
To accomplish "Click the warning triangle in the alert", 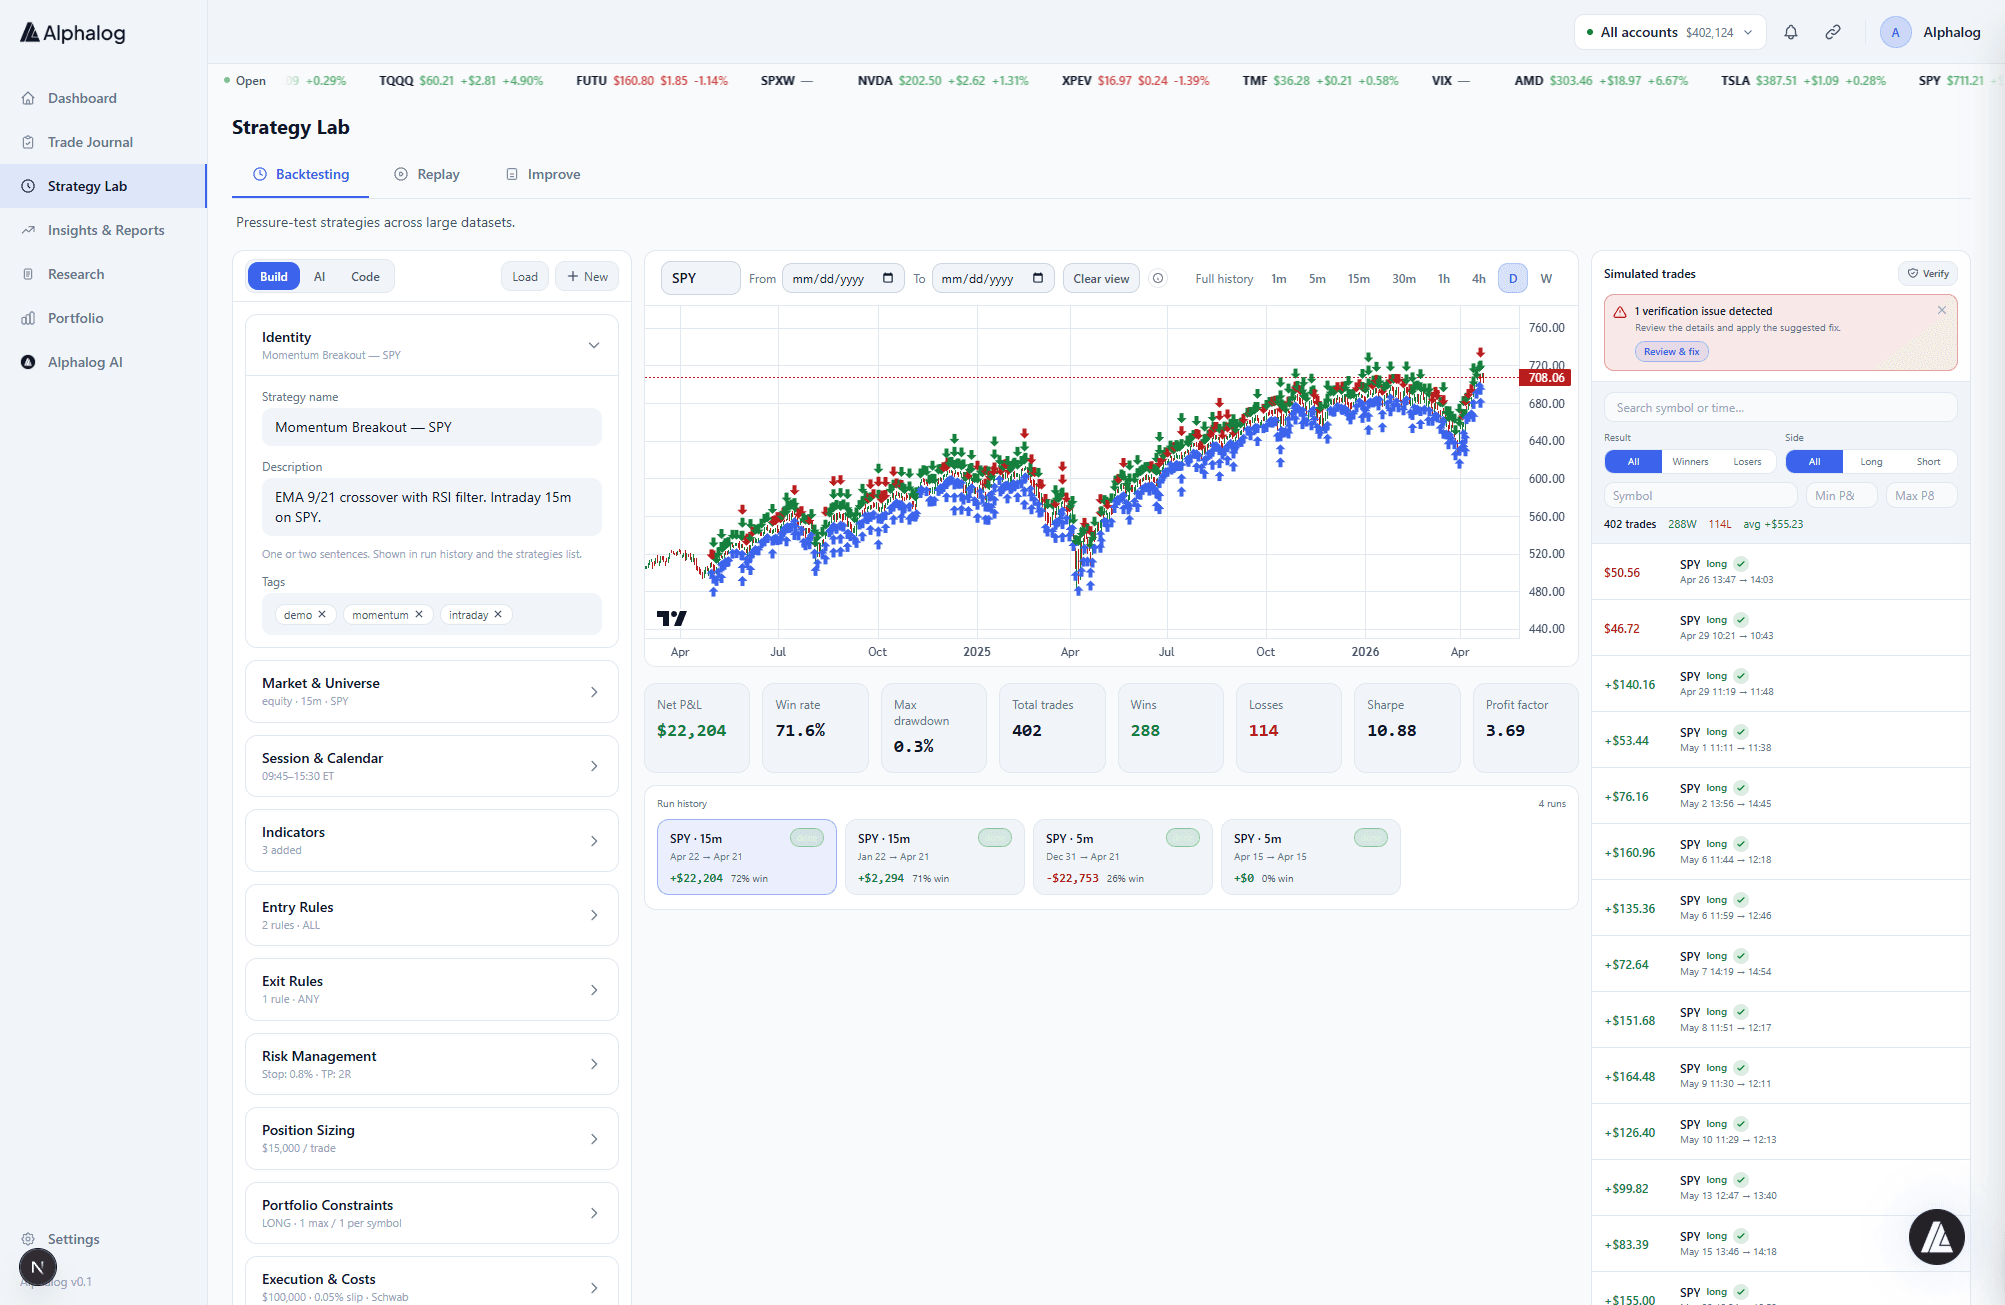I will click(1620, 312).
